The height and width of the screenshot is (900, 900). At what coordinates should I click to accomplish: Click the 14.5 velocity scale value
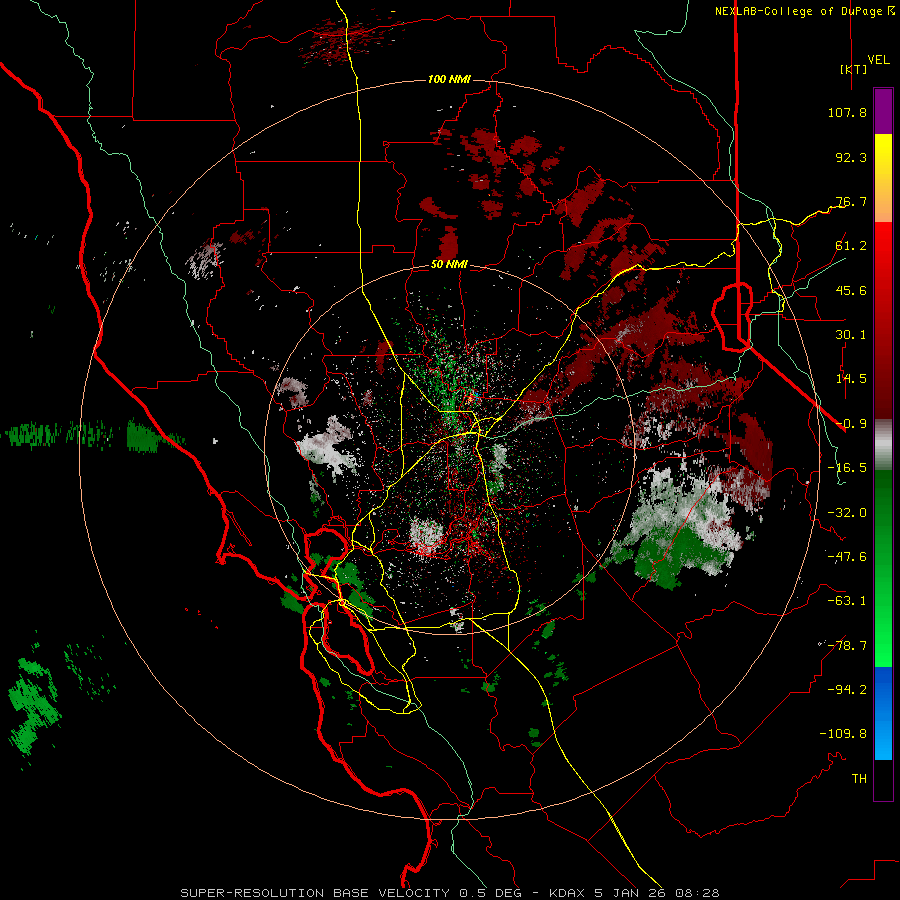tap(851, 379)
